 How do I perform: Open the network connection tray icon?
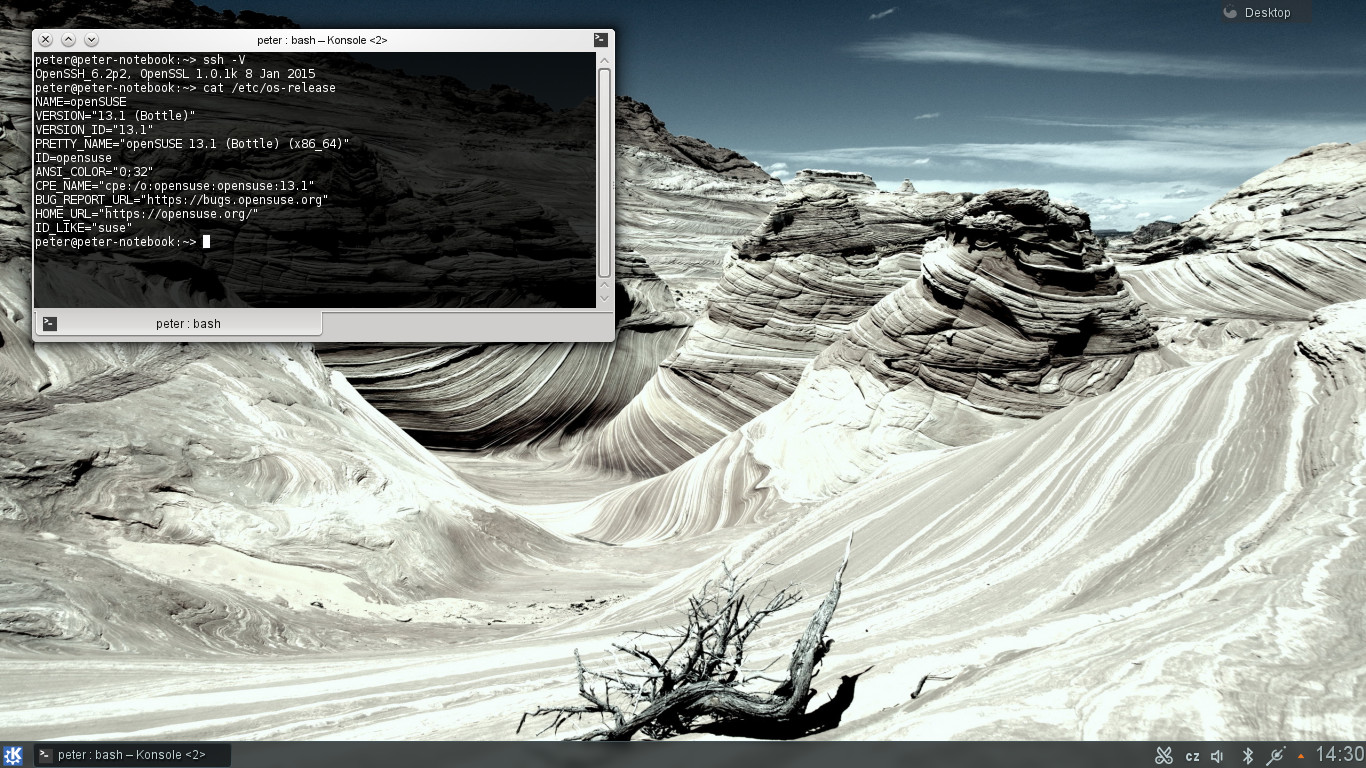1275,756
